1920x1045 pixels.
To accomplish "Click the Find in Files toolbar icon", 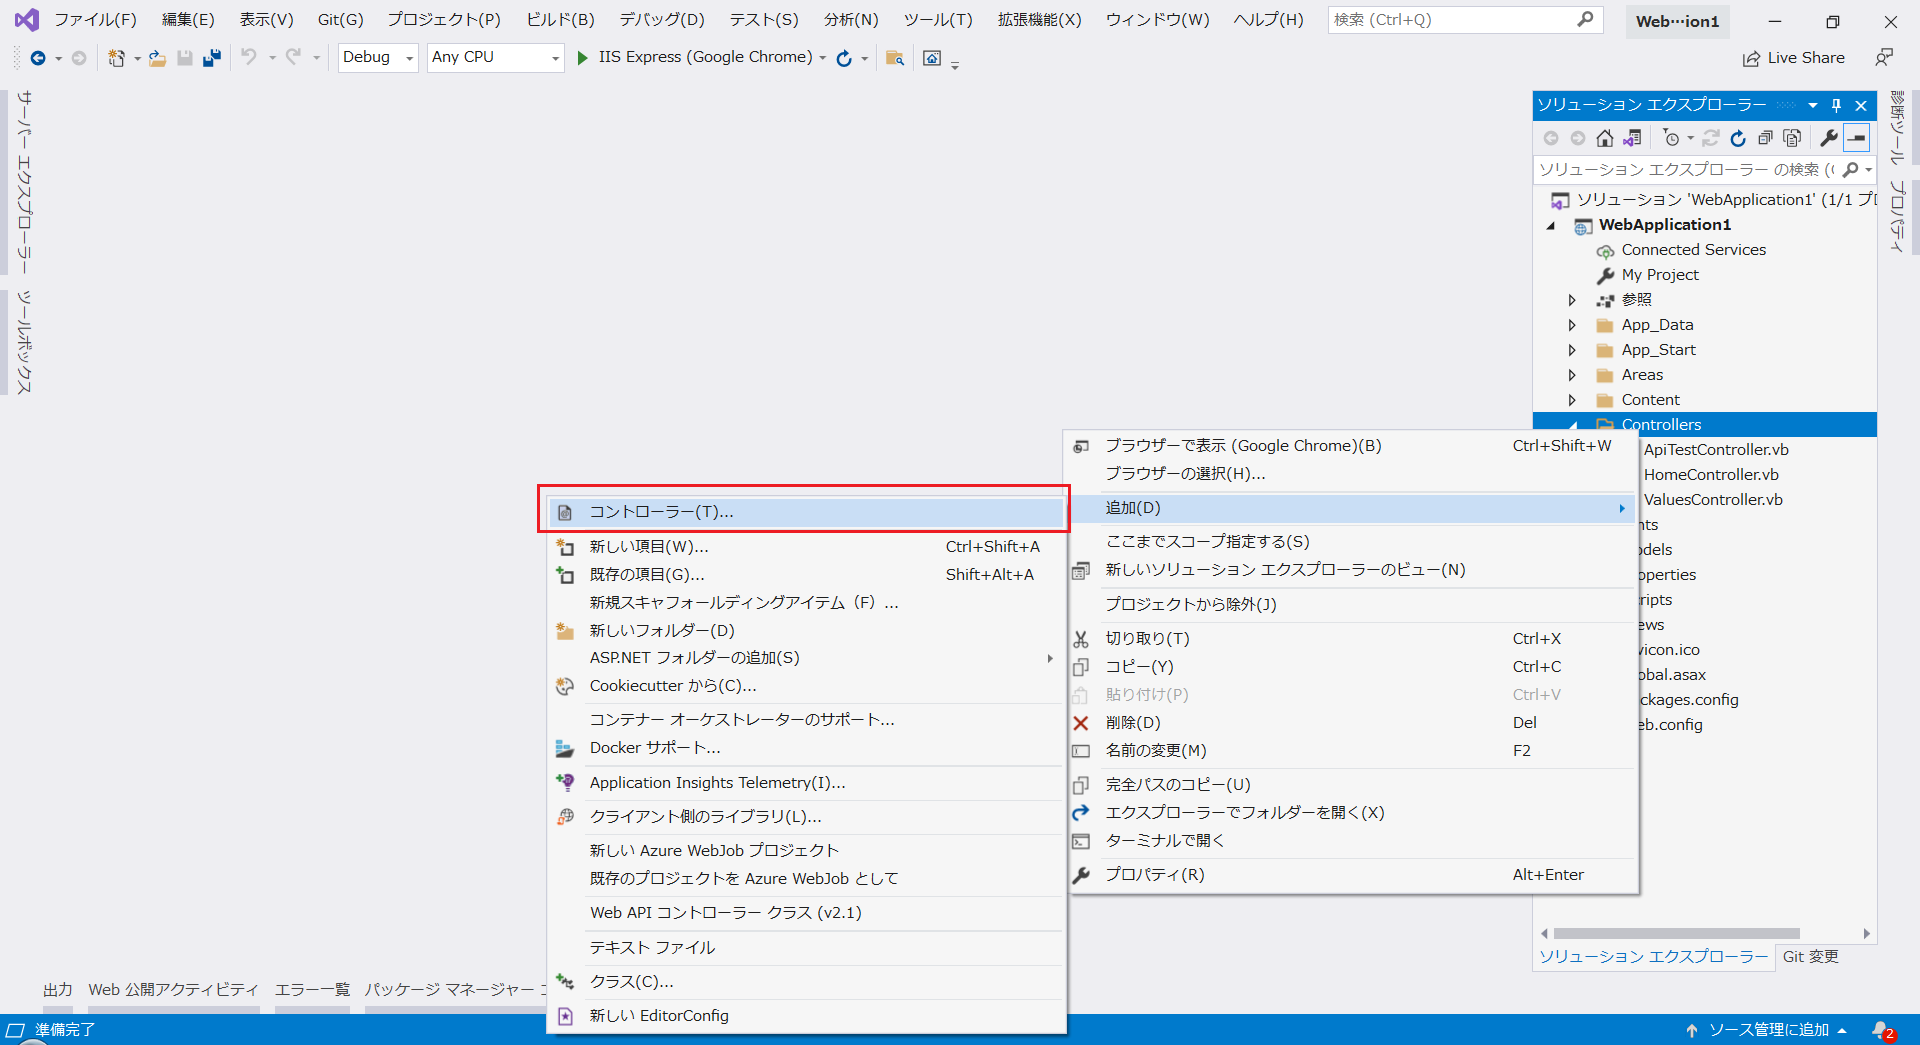I will pyautogui.click(x=895, y=57).
